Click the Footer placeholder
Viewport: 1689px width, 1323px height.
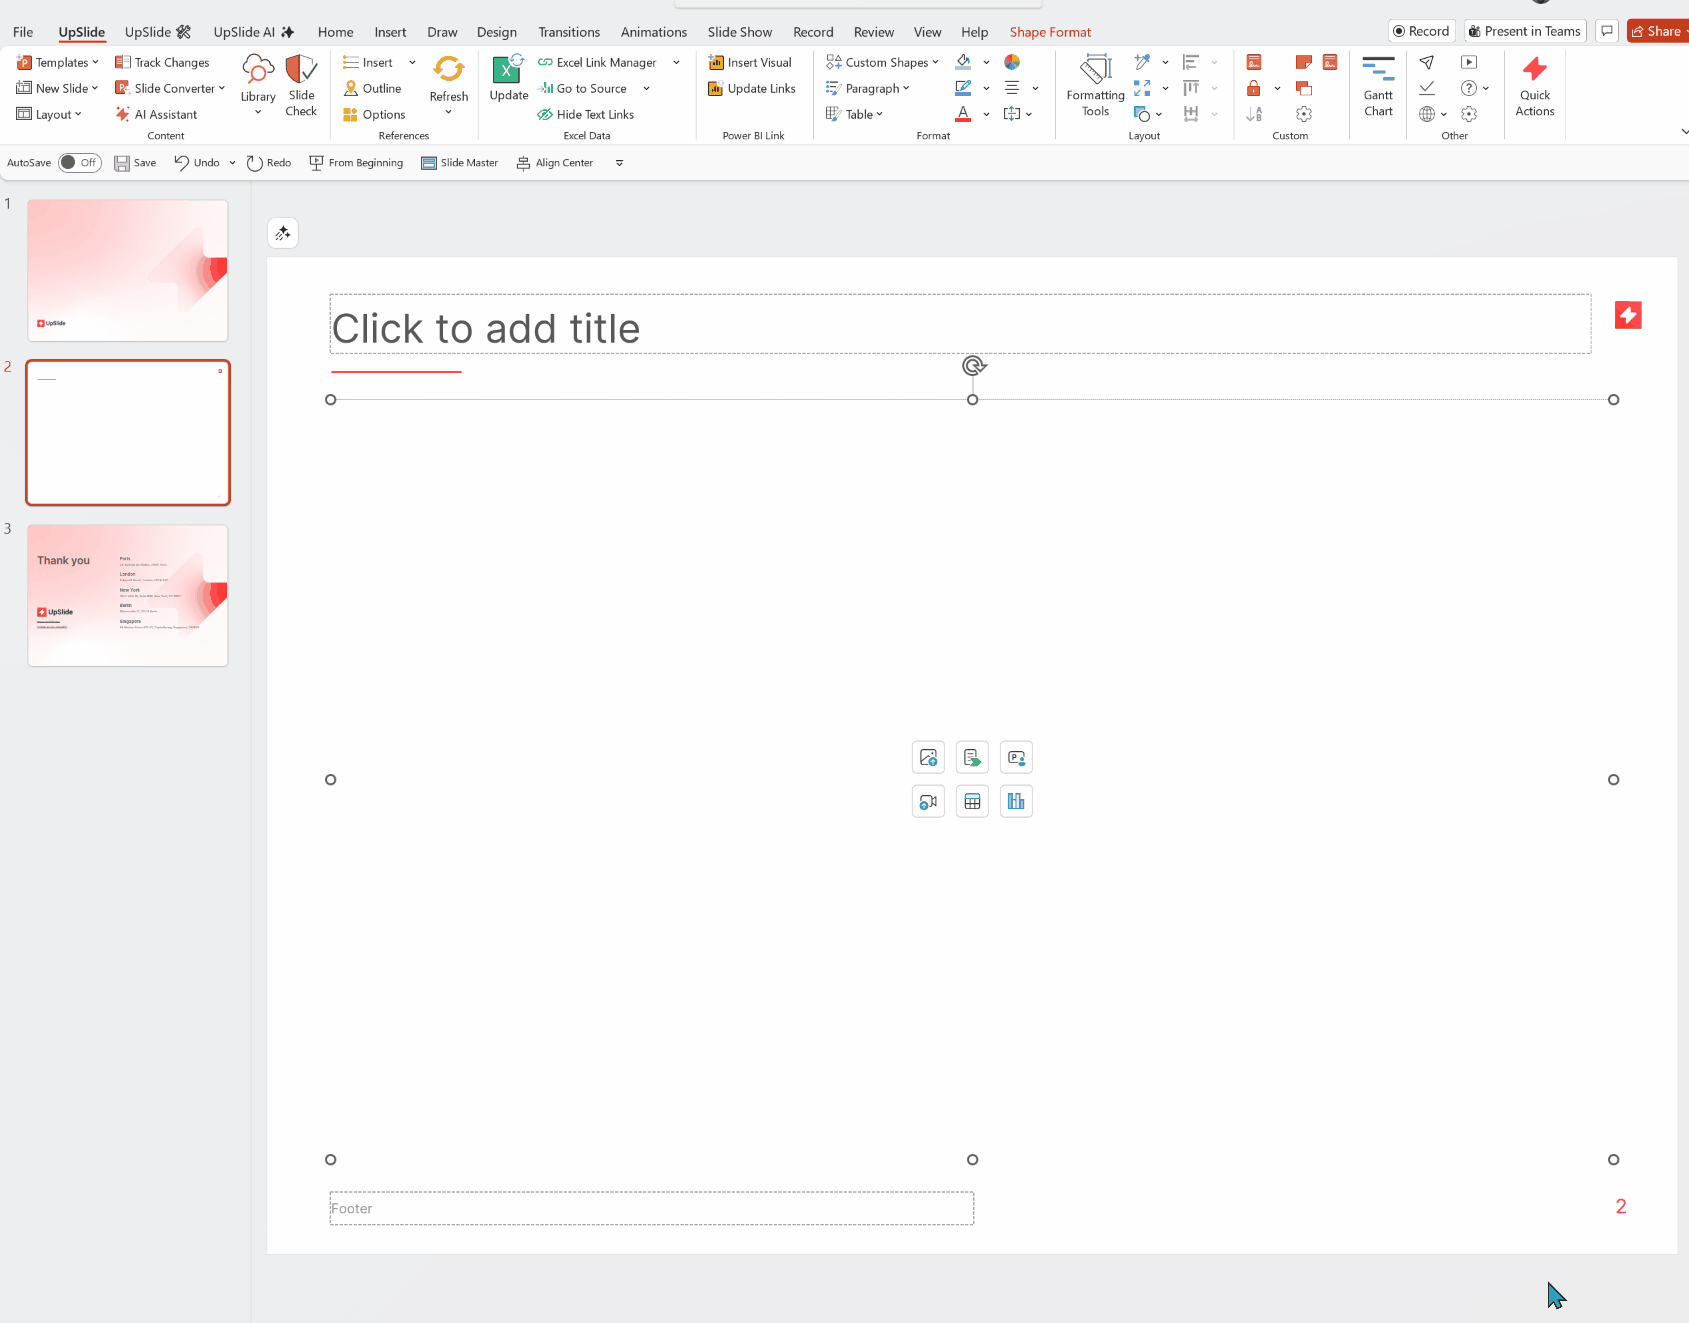tap(652, 1208)
